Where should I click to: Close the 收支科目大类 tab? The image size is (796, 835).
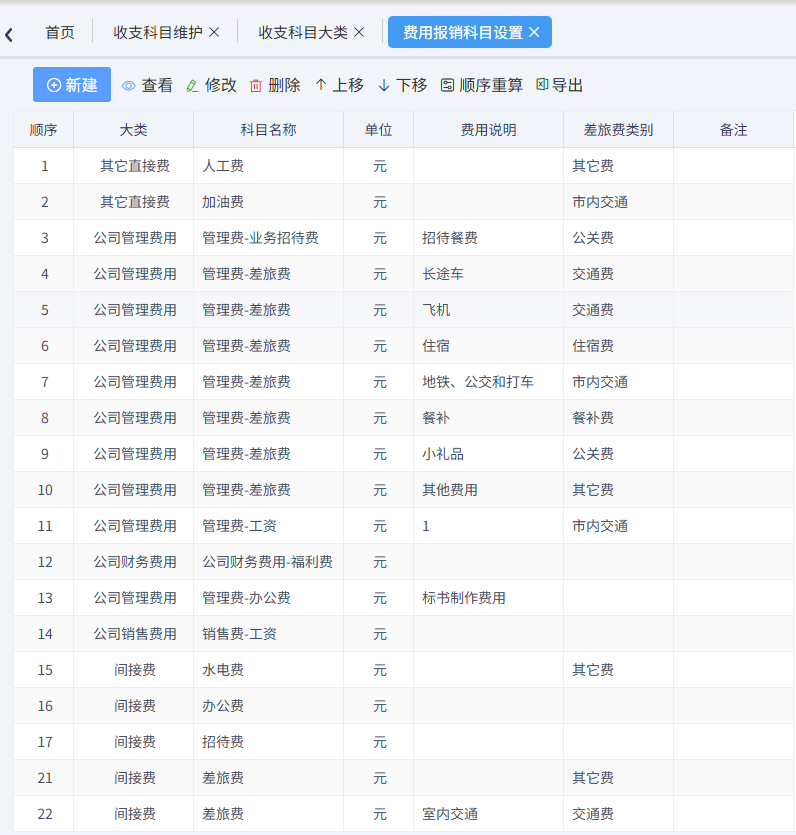coord(359,32)
